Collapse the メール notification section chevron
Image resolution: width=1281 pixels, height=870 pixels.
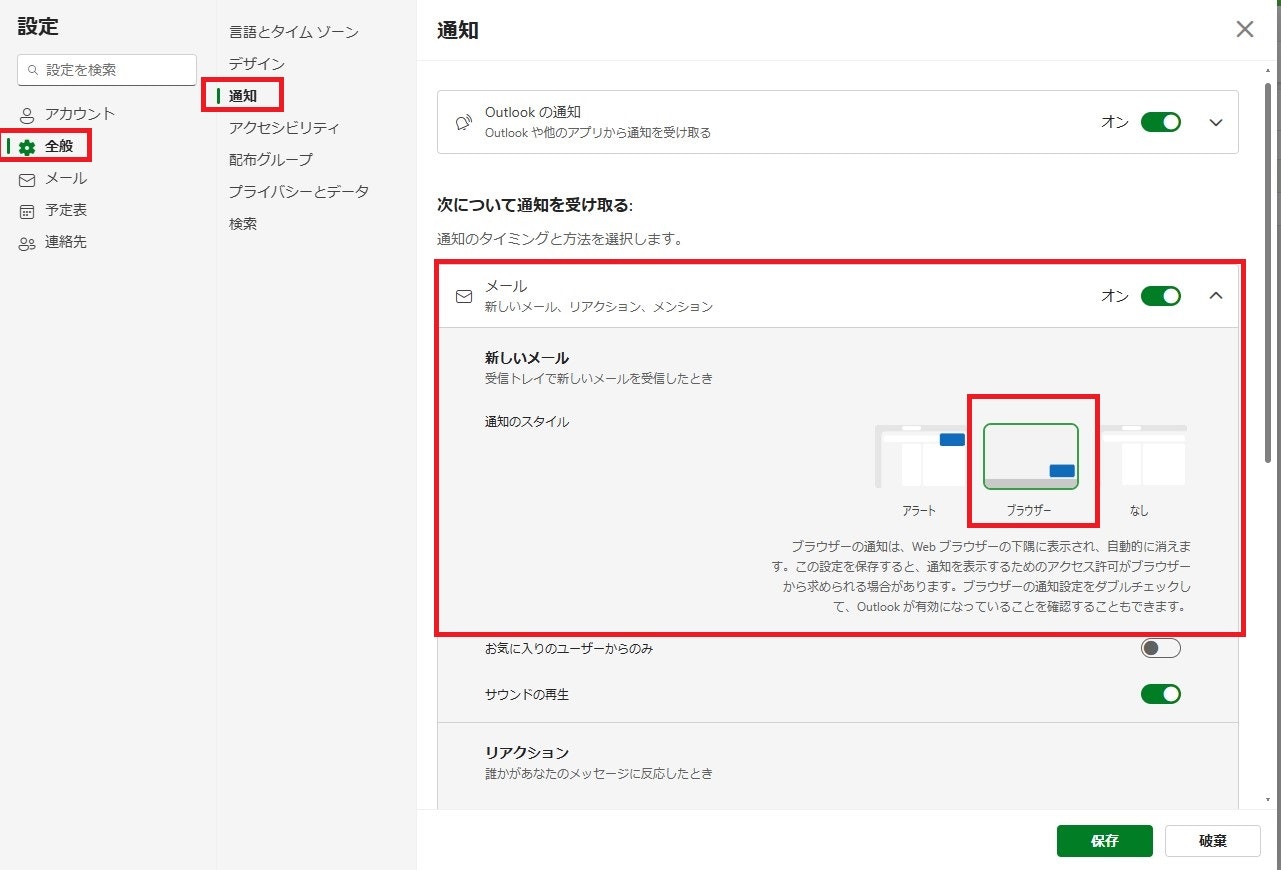1215,296
